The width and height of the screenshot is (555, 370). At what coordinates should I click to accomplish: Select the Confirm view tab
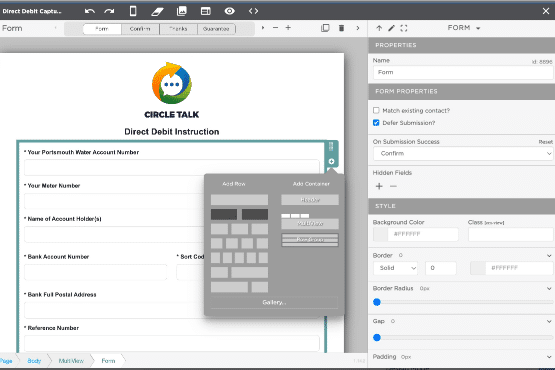tap(140, 29)
